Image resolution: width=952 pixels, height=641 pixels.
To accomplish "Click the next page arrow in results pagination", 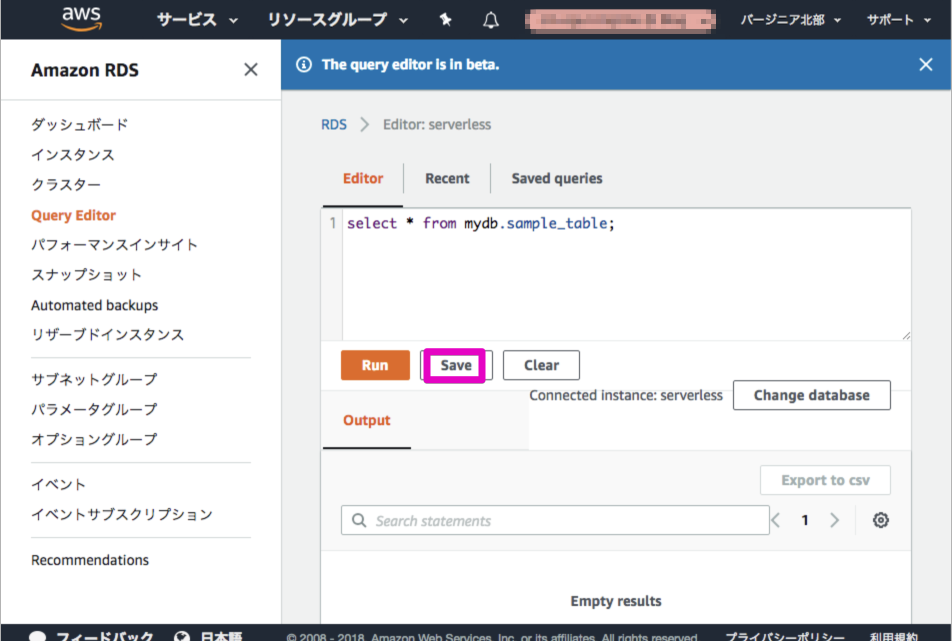I will (834, 520).
